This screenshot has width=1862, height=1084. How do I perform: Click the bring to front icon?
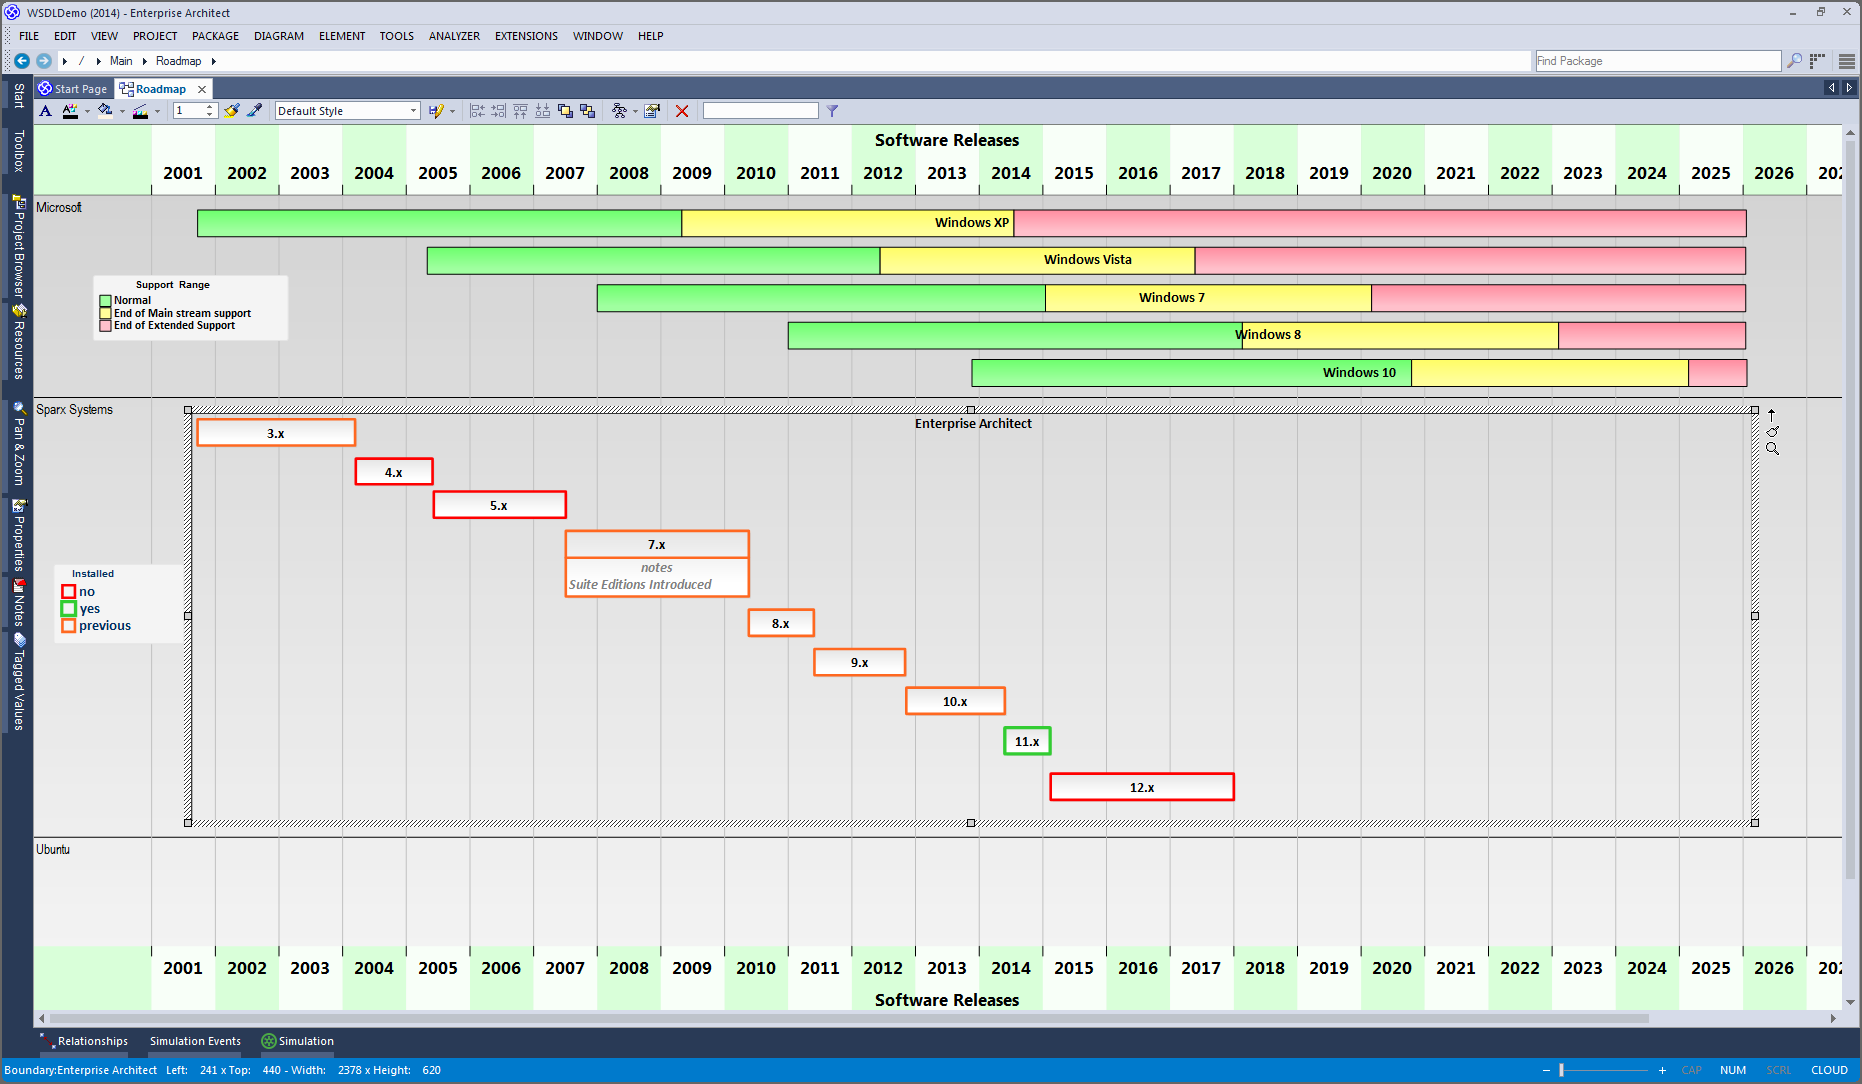click(565, 111)
